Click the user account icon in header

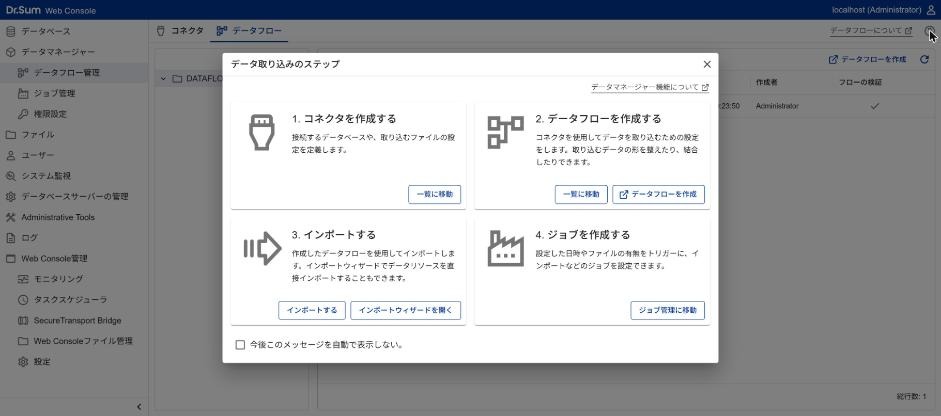931,10
